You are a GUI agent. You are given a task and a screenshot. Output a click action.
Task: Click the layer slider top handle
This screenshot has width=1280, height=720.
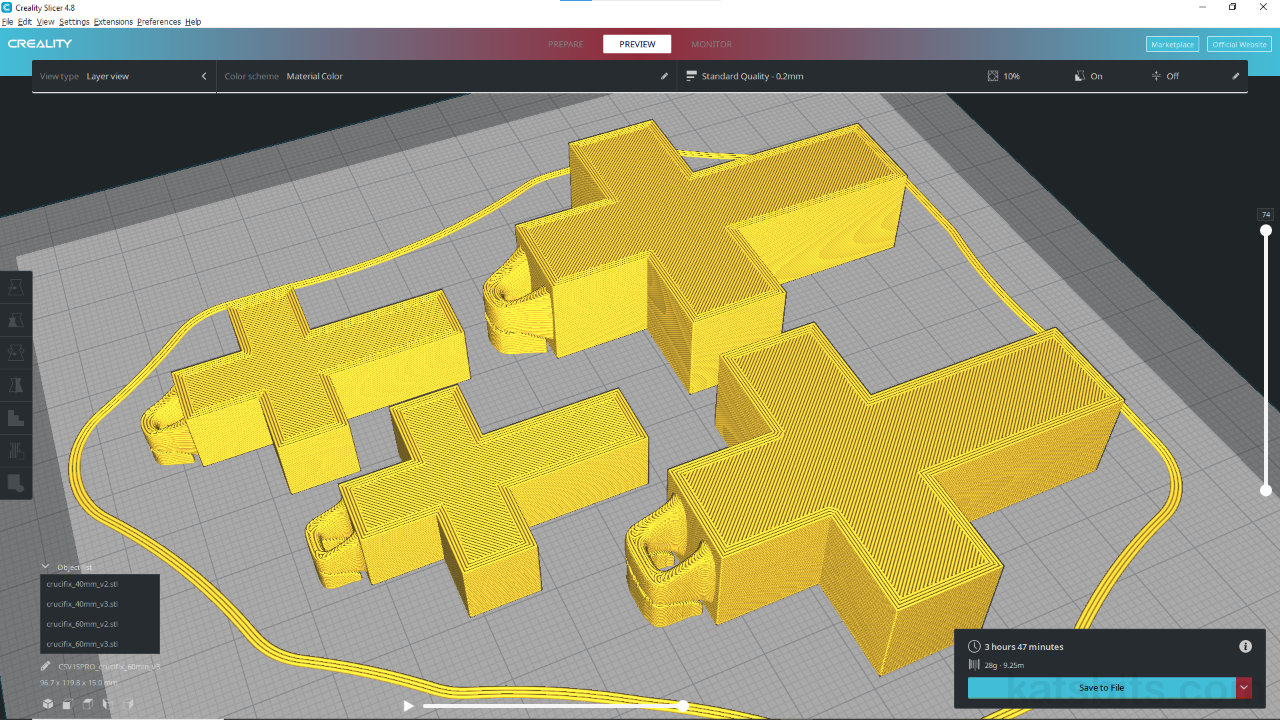point(1266,231)
